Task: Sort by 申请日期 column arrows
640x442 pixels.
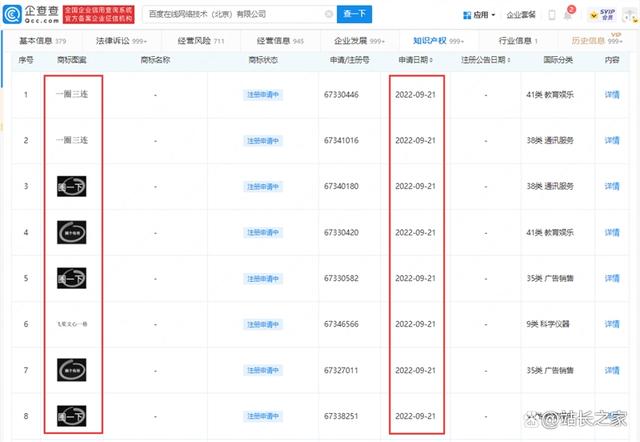Action: click(431, 60)
